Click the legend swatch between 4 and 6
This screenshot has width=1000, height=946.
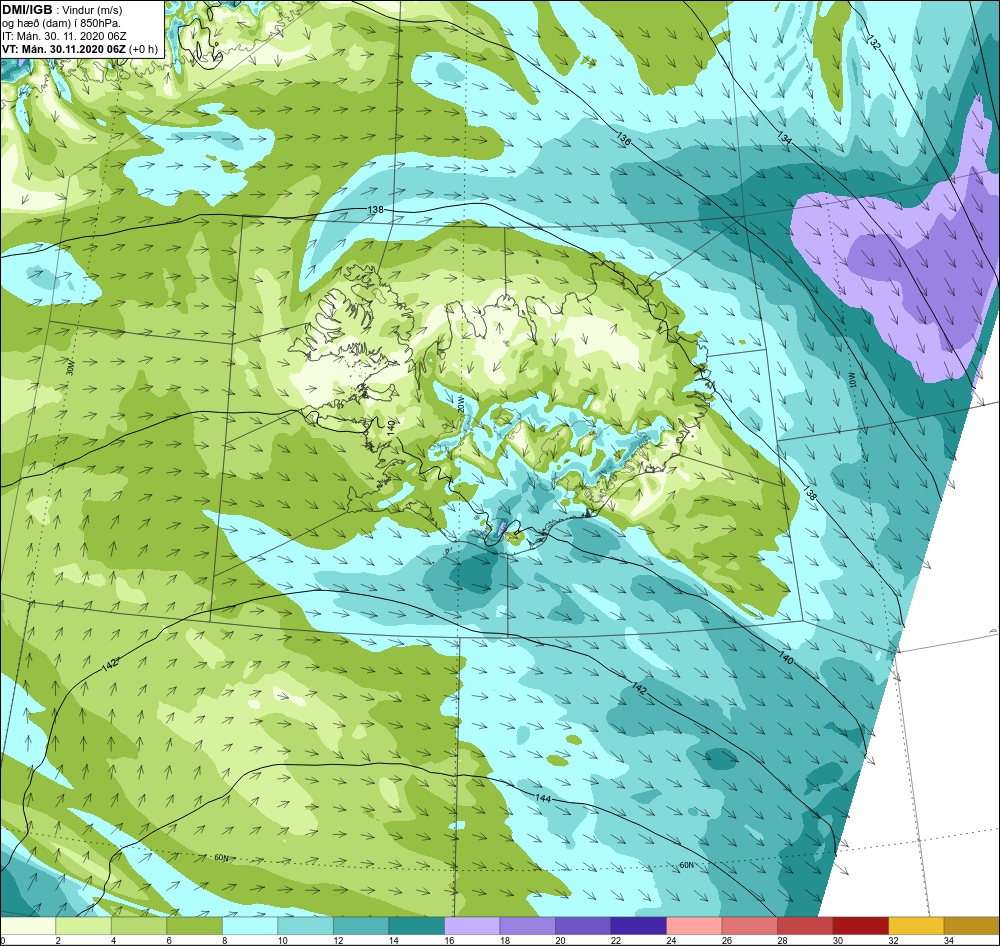click(x=139, y=926)
